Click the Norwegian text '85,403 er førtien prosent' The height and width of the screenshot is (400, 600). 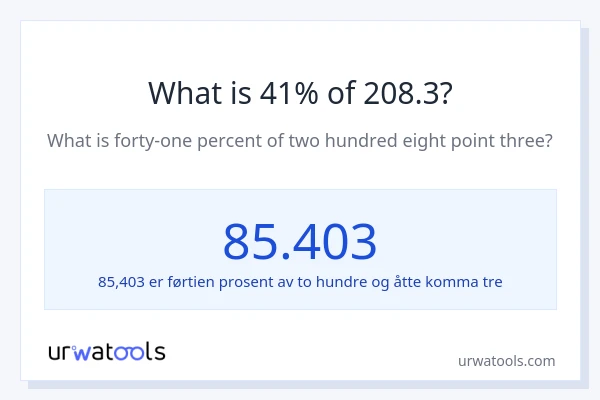tap(300, 282)
